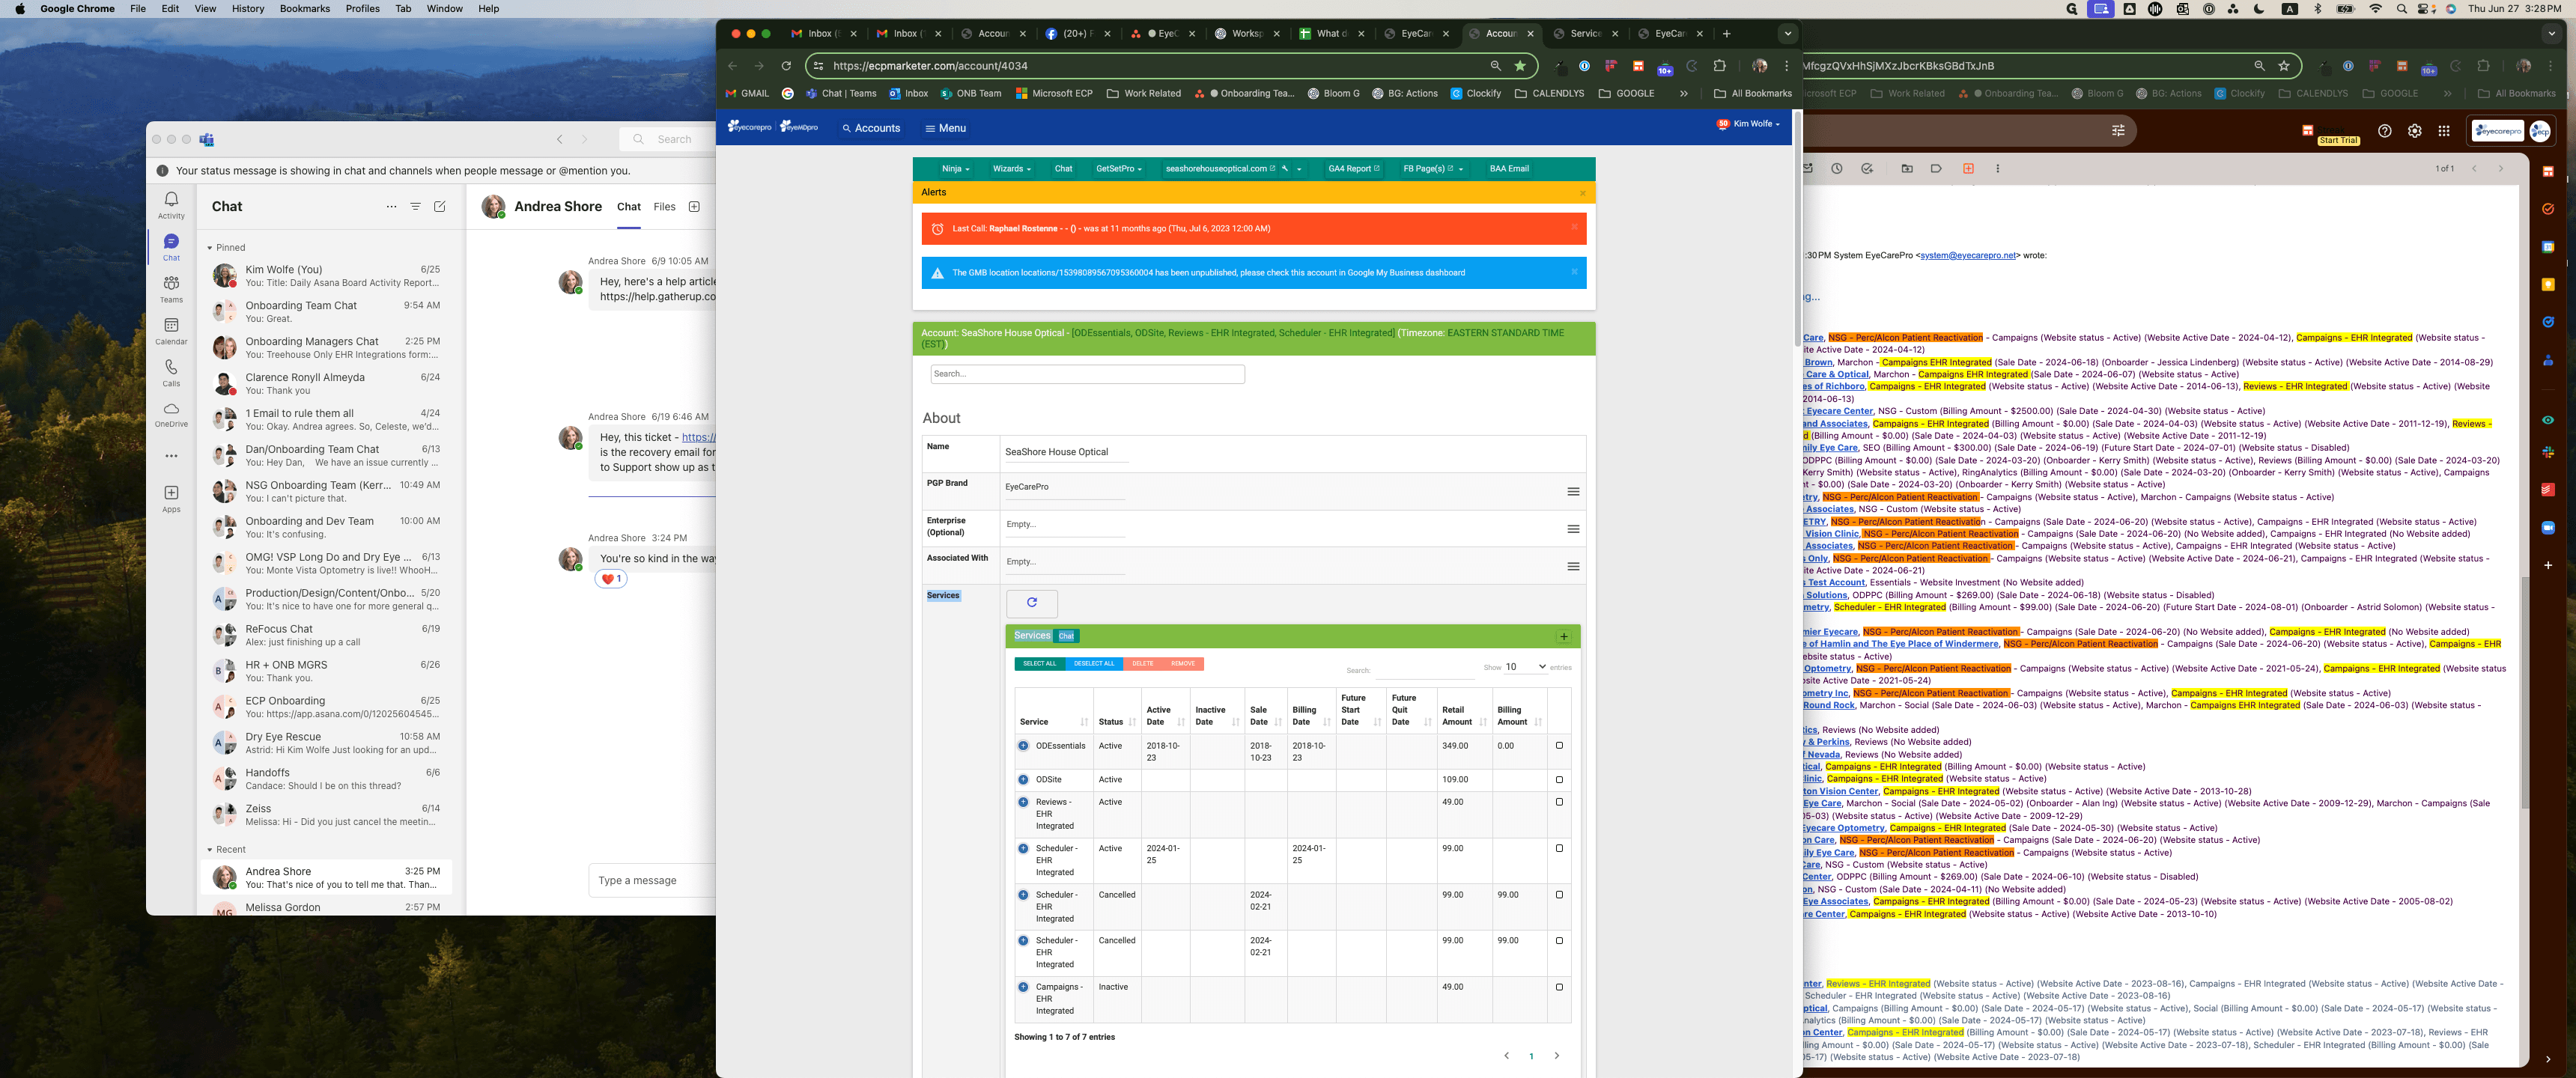Open system@eyecarepro.net link in the email

[1968, 256]
